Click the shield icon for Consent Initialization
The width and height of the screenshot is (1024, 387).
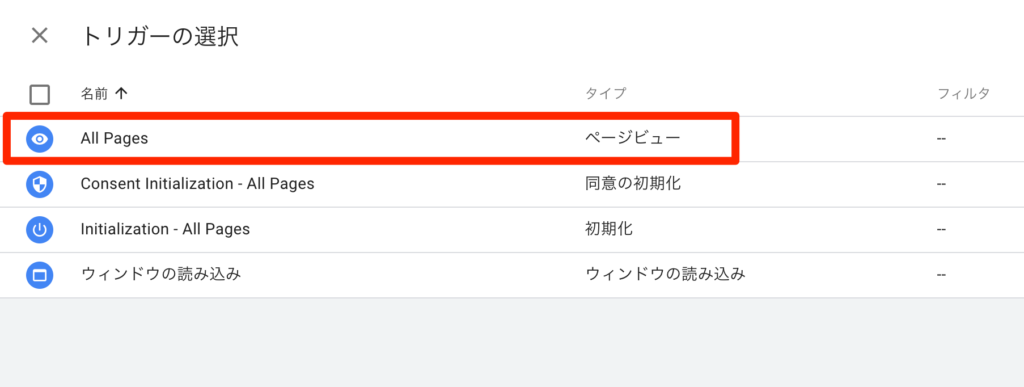[40, 185]
